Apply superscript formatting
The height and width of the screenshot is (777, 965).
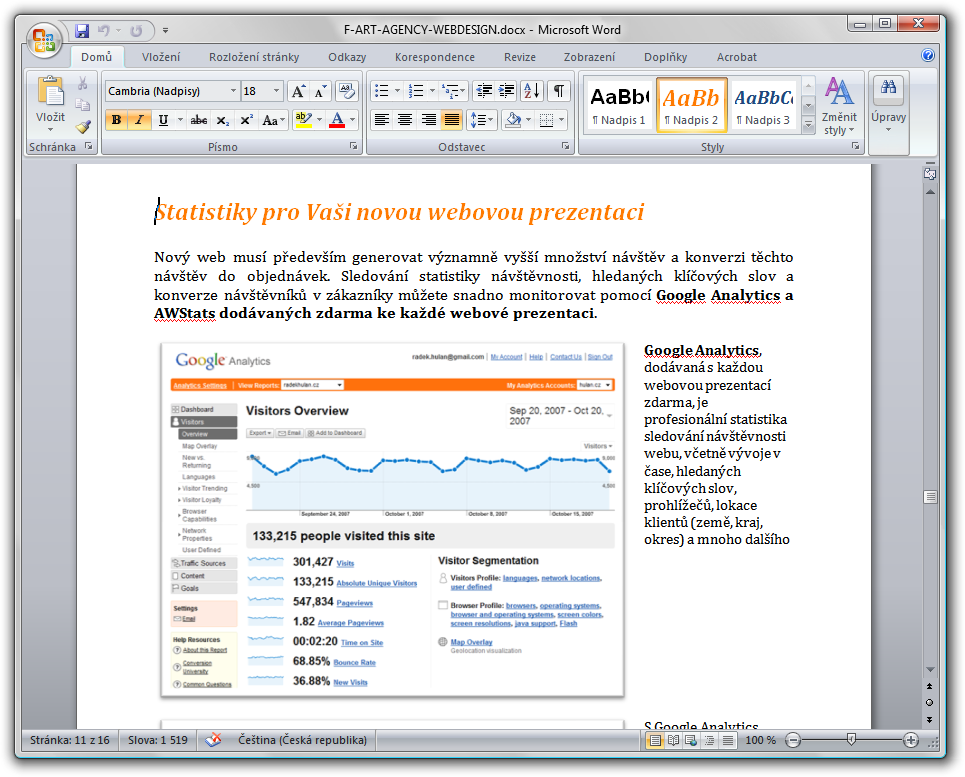(x=246, y=121)
